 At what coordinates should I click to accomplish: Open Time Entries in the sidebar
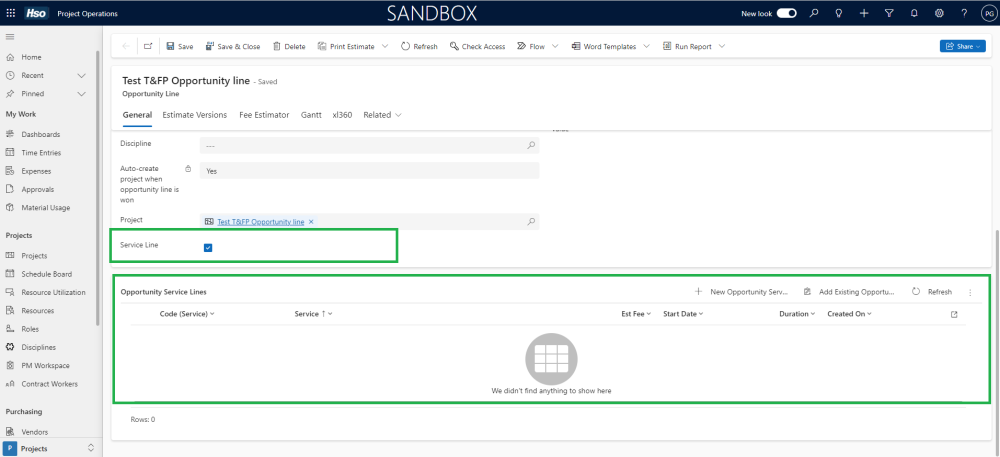pyautogui.click(x=41, y=153)
